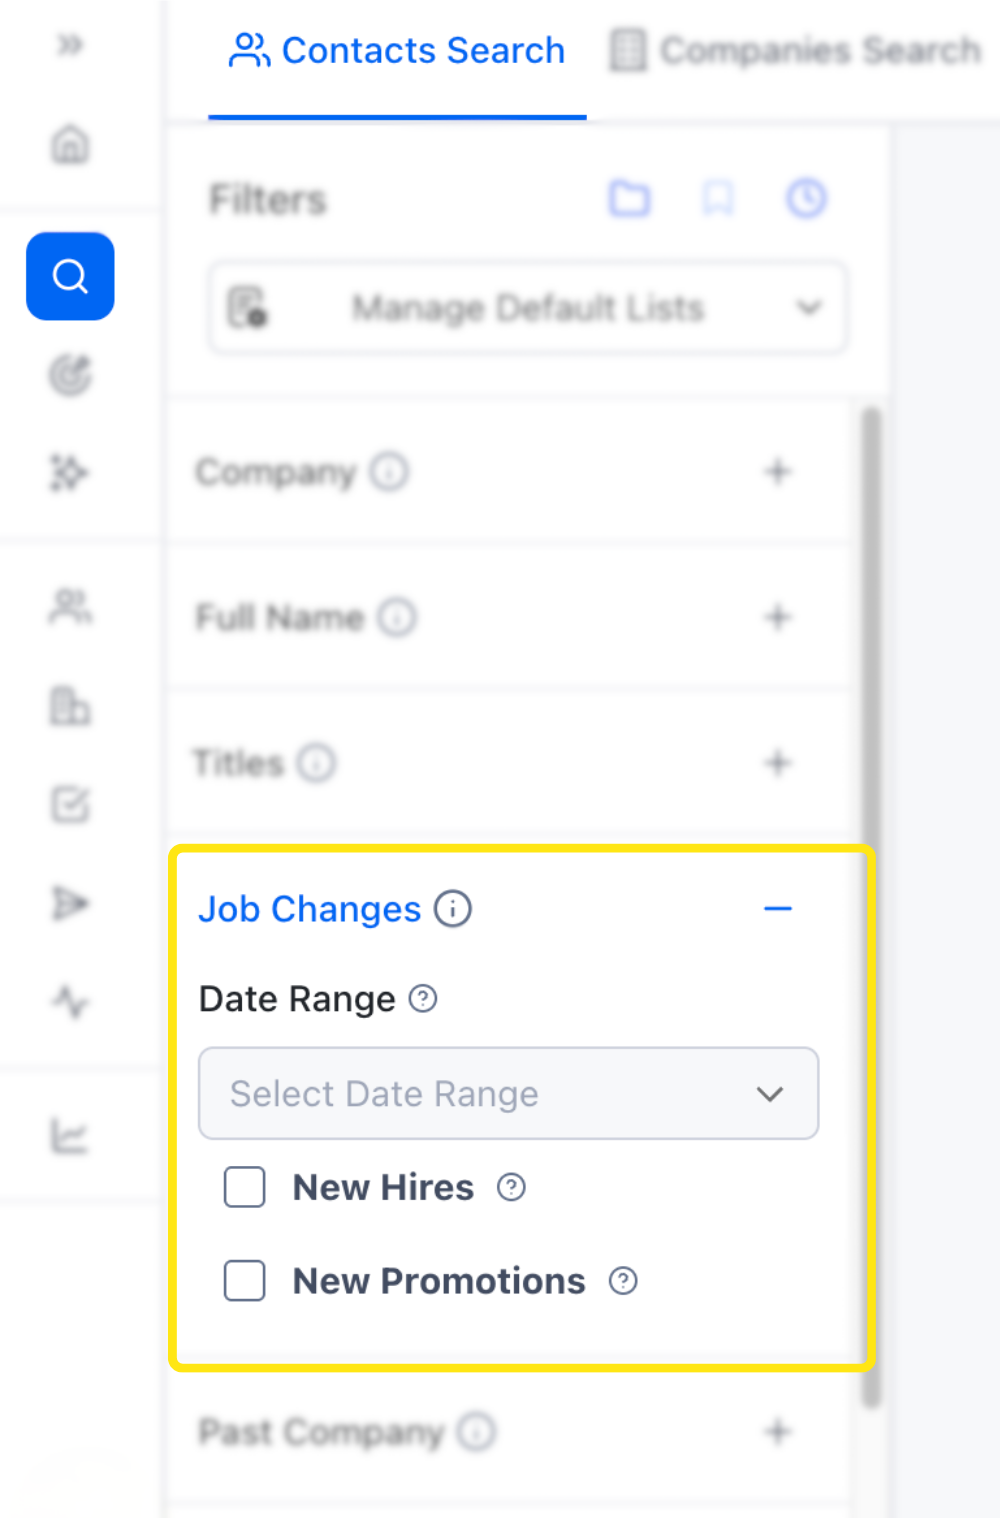
Task: Select the Search icon in the sidebar
Action: 69,276
